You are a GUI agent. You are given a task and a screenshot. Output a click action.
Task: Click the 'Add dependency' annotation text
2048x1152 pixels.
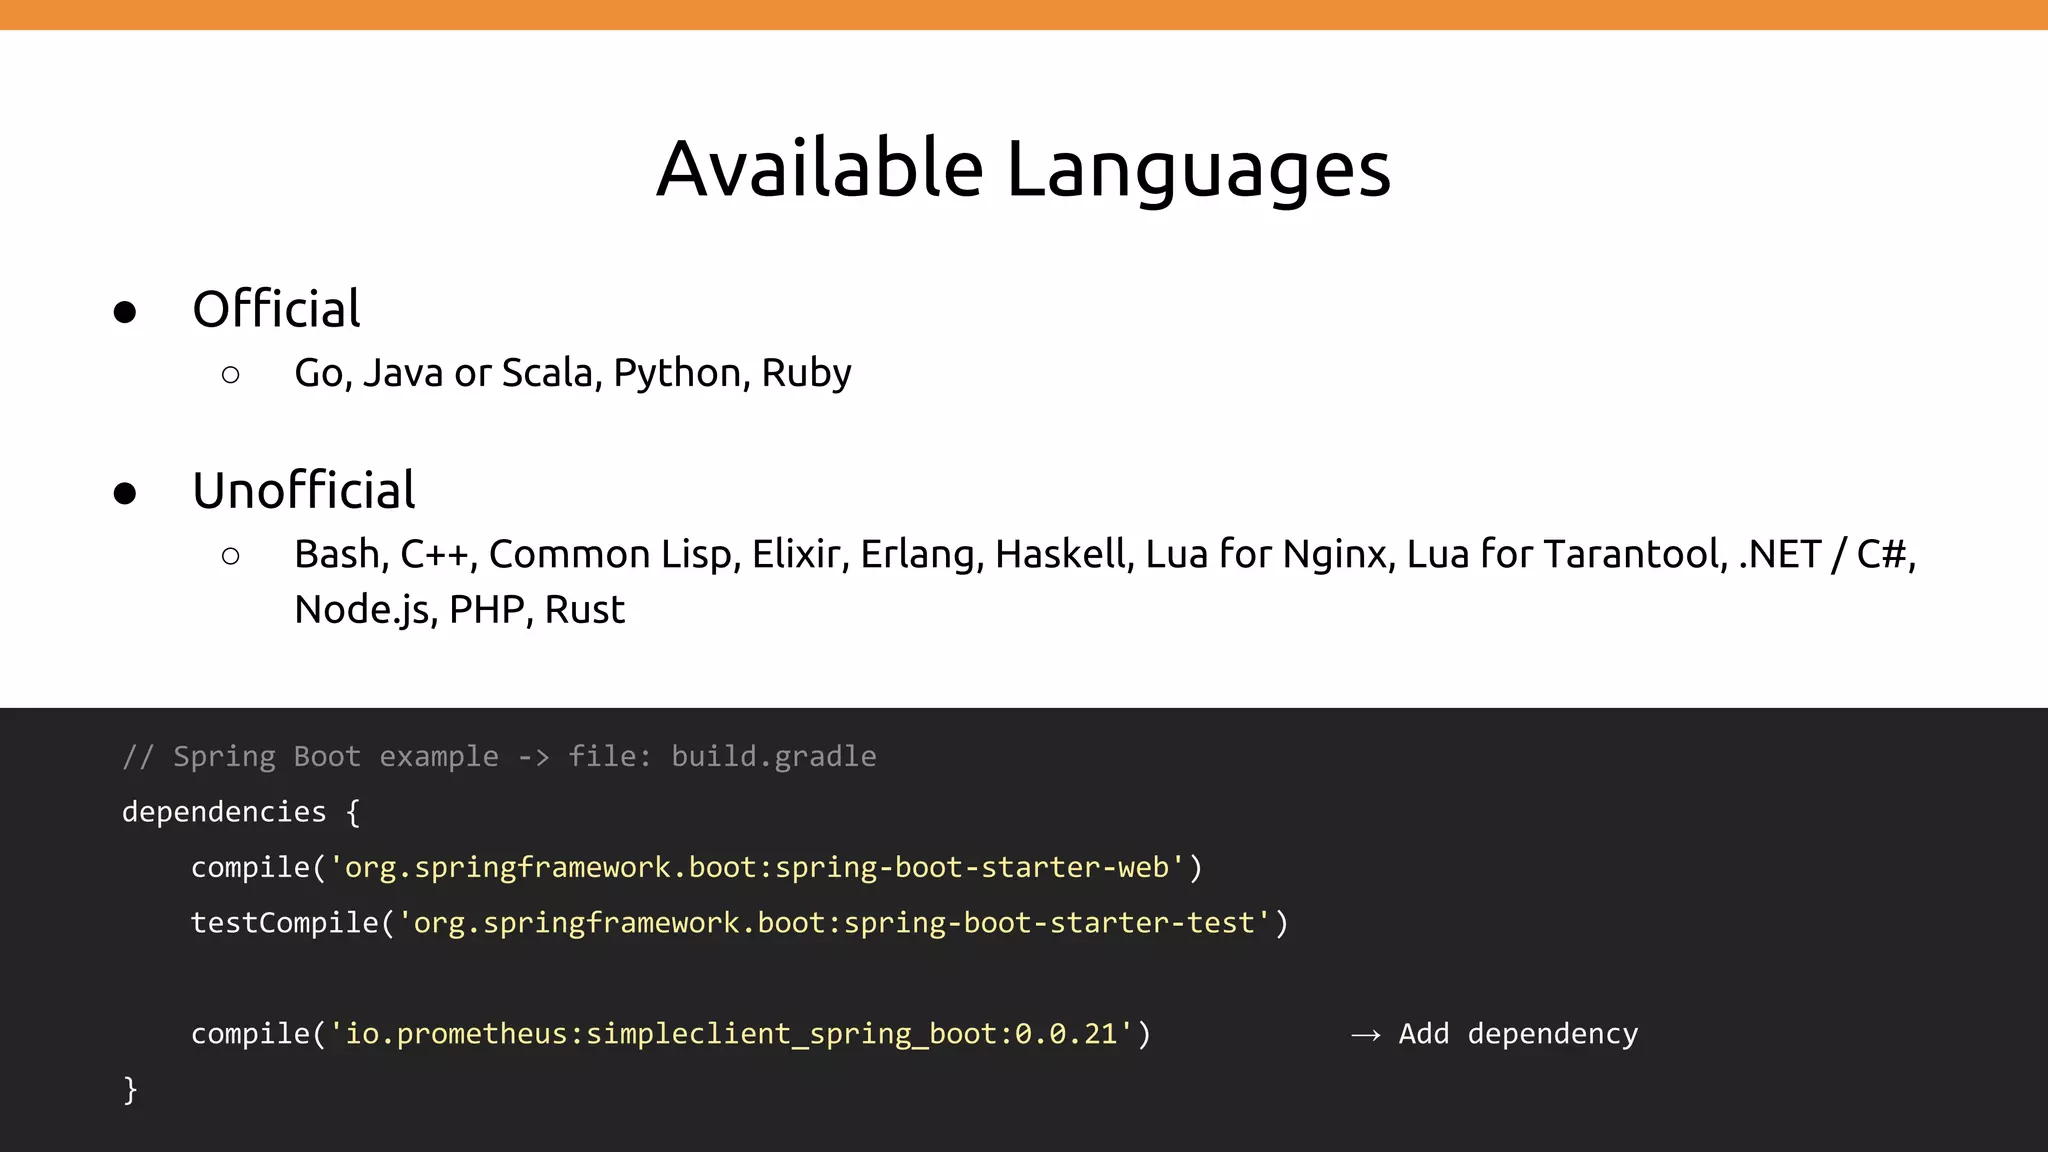coord(1518,1034)
